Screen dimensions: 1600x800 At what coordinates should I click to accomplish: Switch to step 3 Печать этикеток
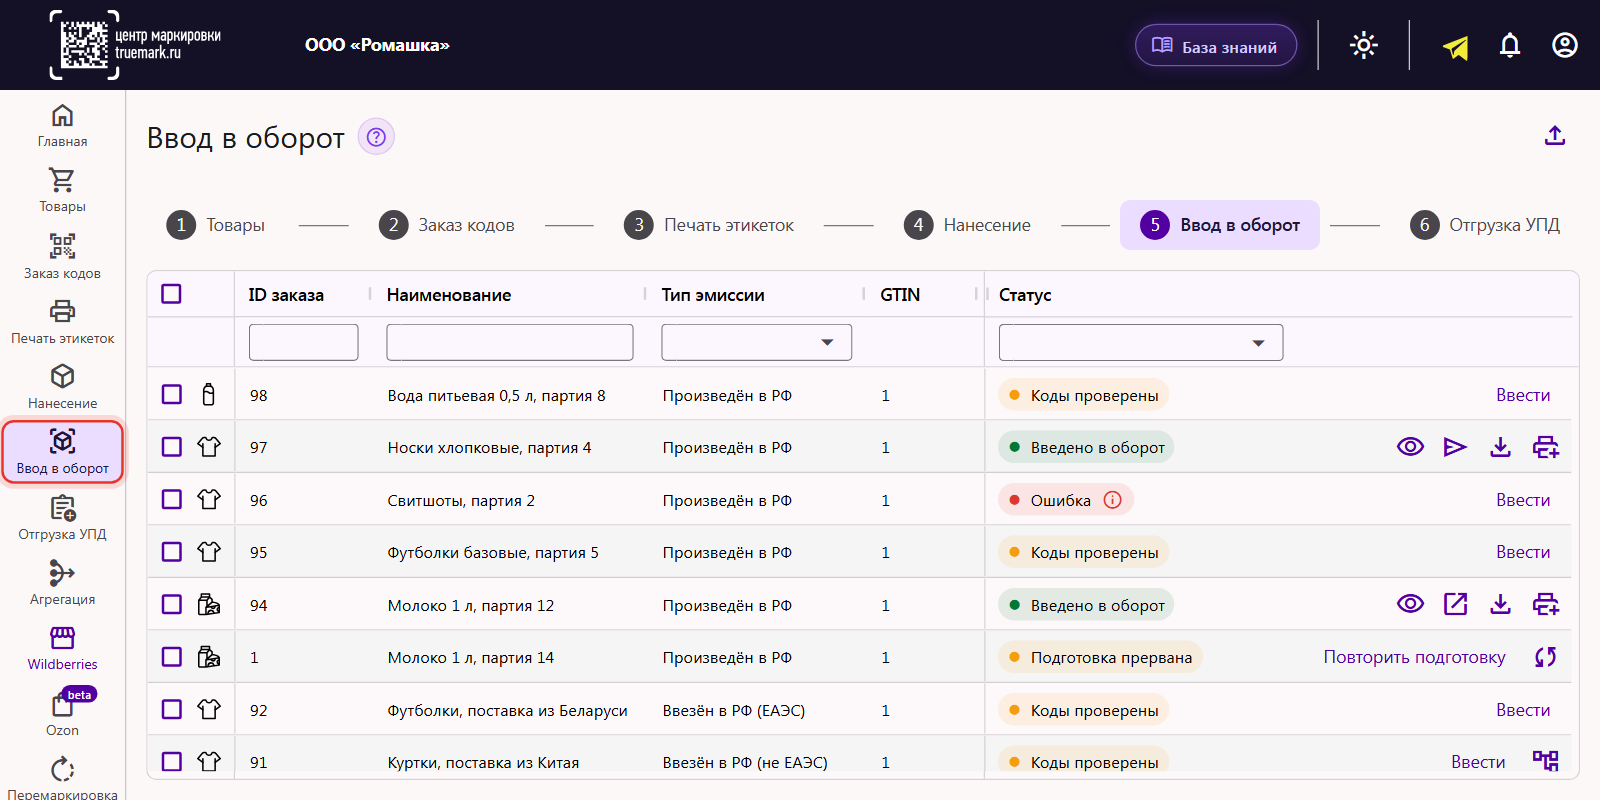[709, 225]
